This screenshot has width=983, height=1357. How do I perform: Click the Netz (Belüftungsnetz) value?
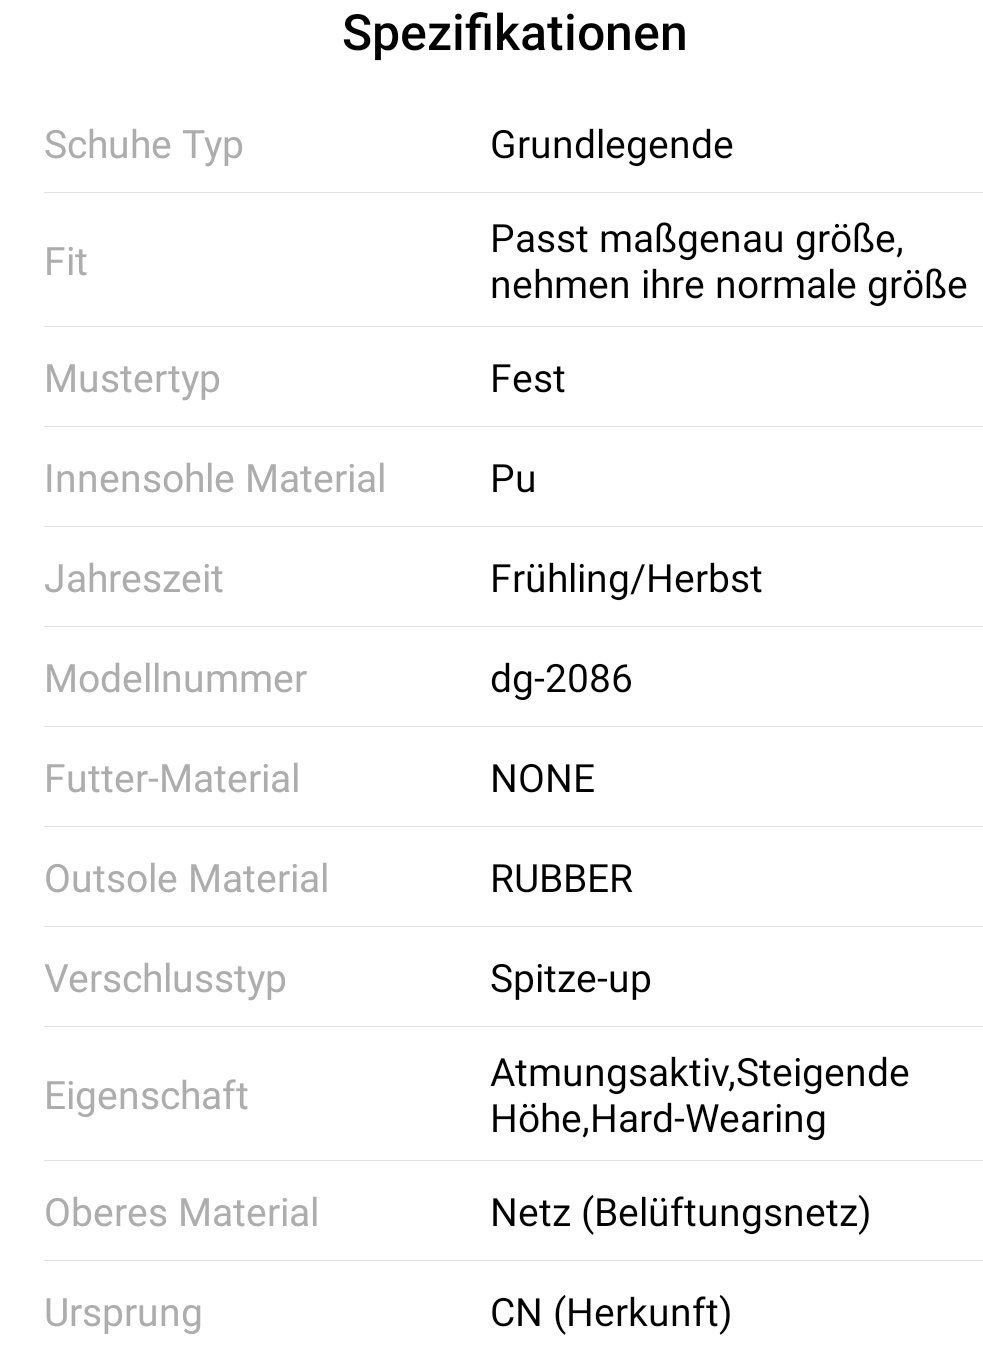[x=680, y=1213]
